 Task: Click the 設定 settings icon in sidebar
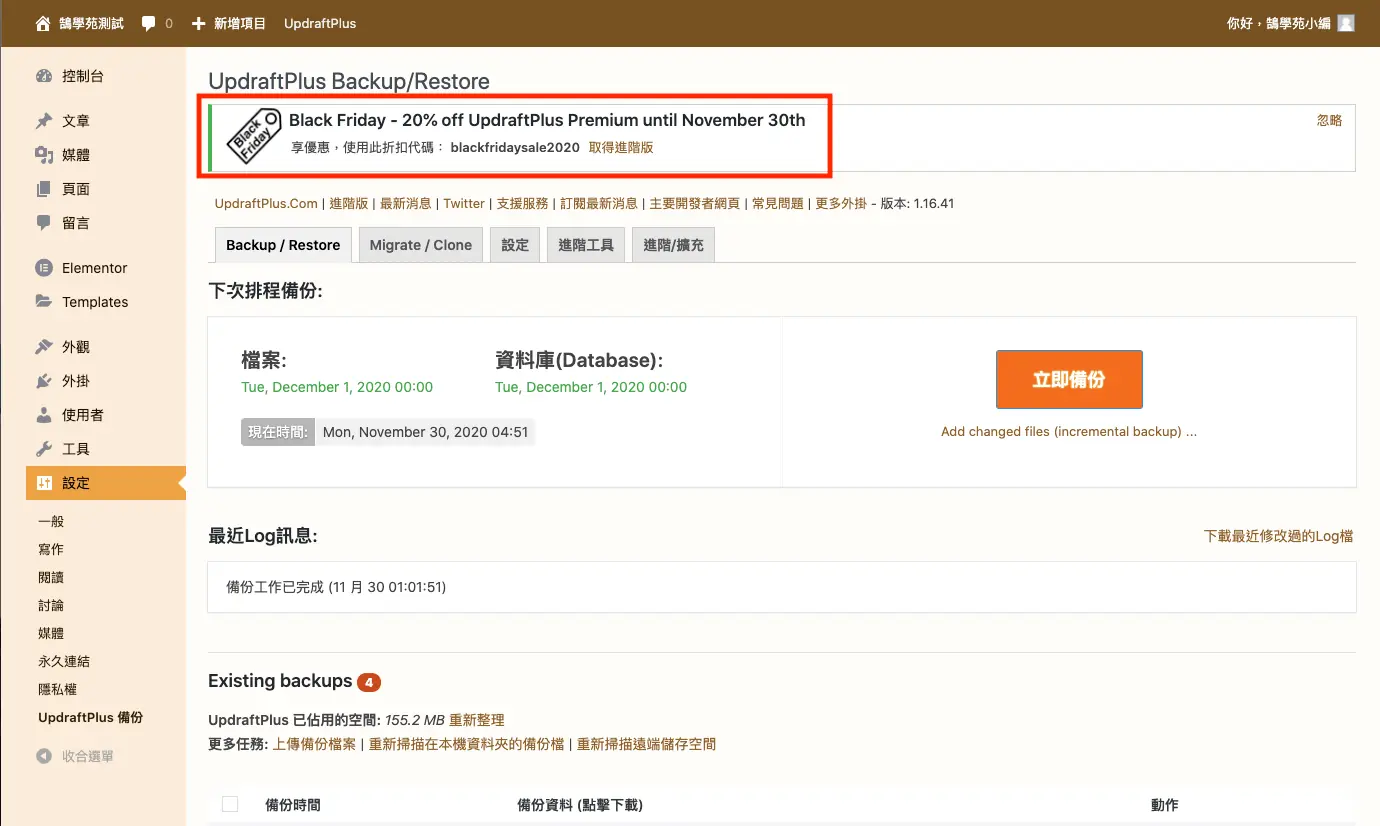tap(44, 483)
